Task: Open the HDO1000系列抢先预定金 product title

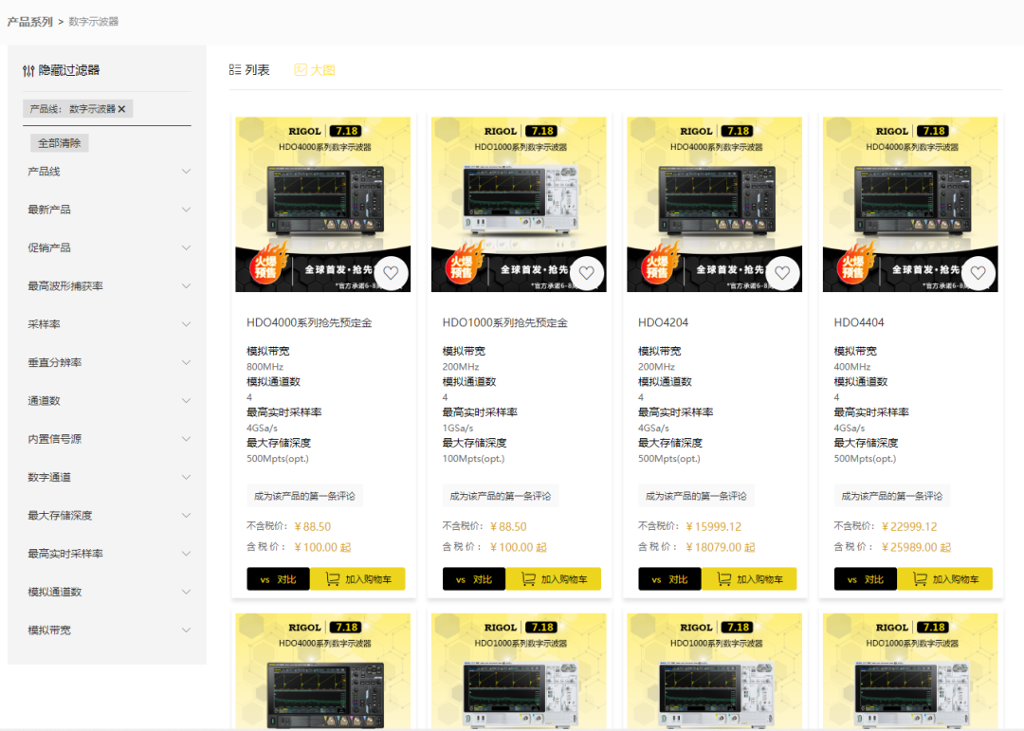Action: coord(505,323)
